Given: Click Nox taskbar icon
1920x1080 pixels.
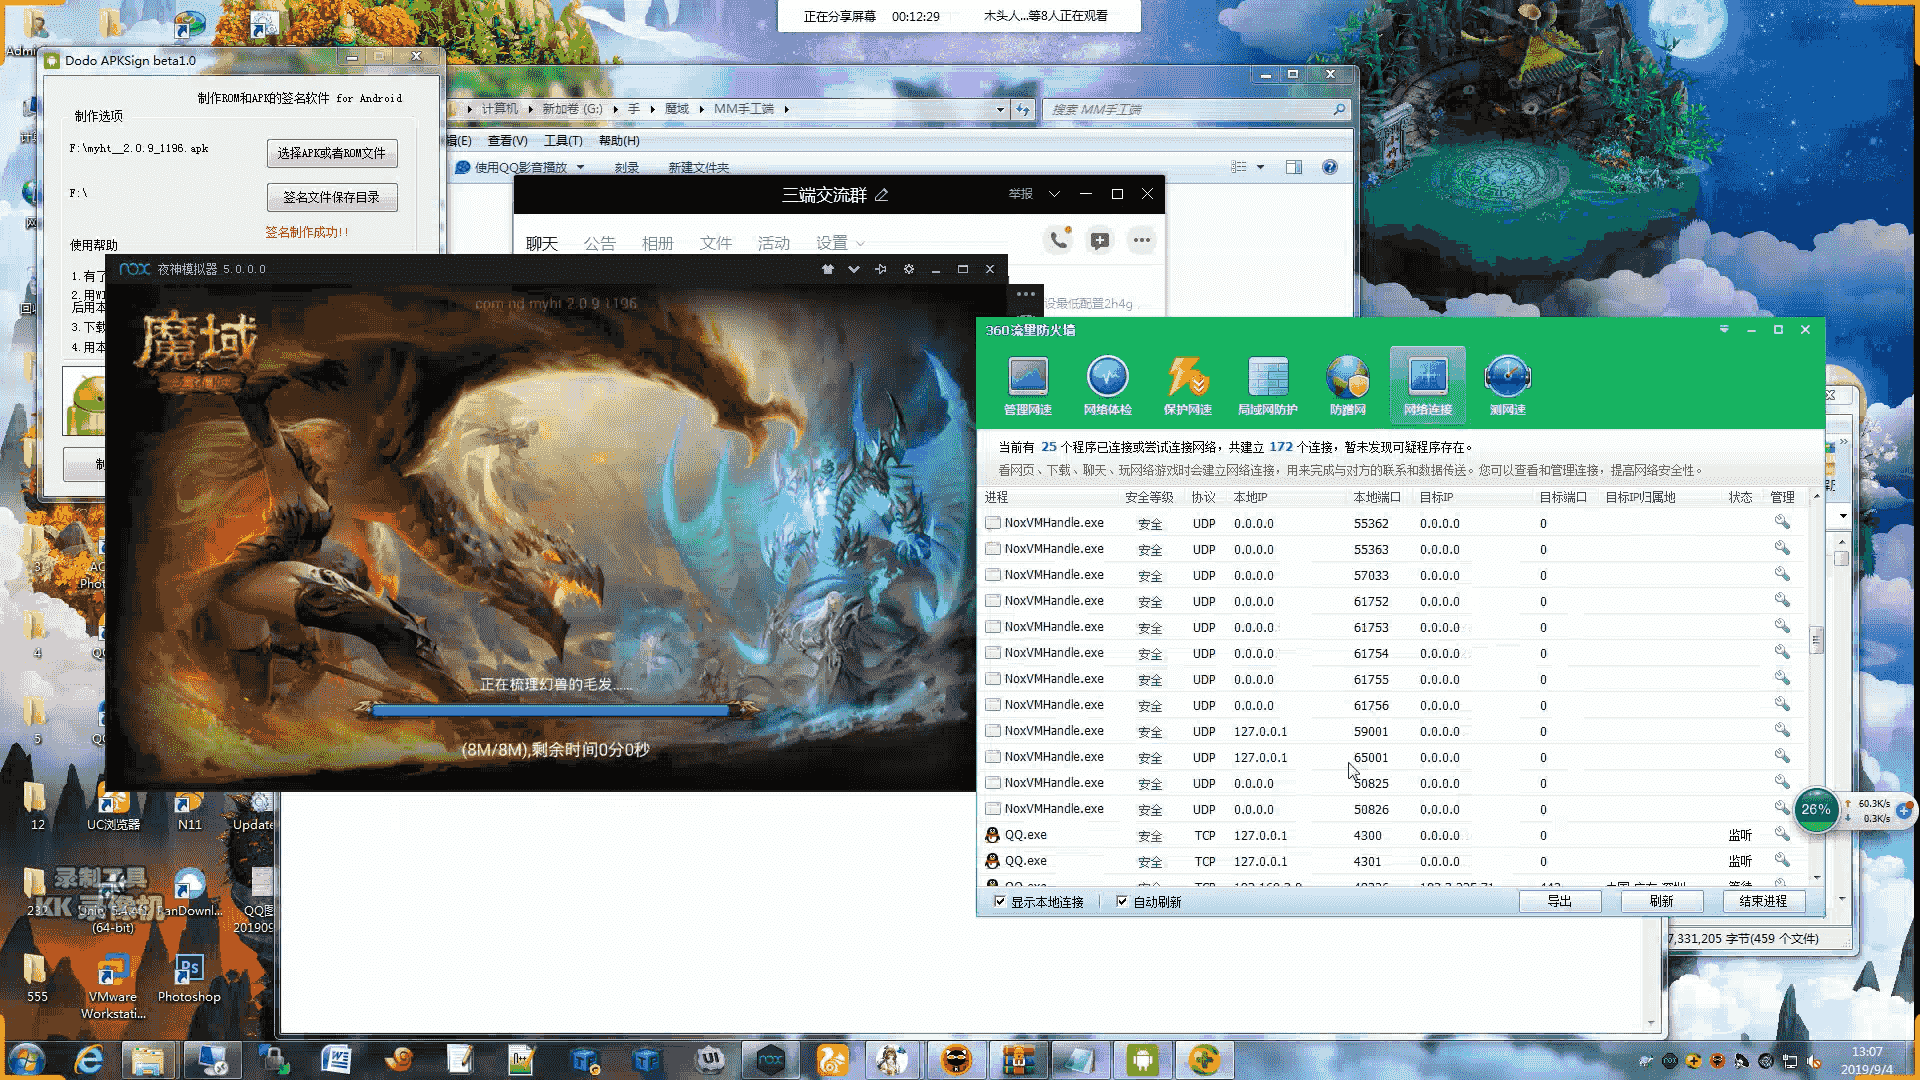Looking at the screenshot, I should click(770, 1059).
